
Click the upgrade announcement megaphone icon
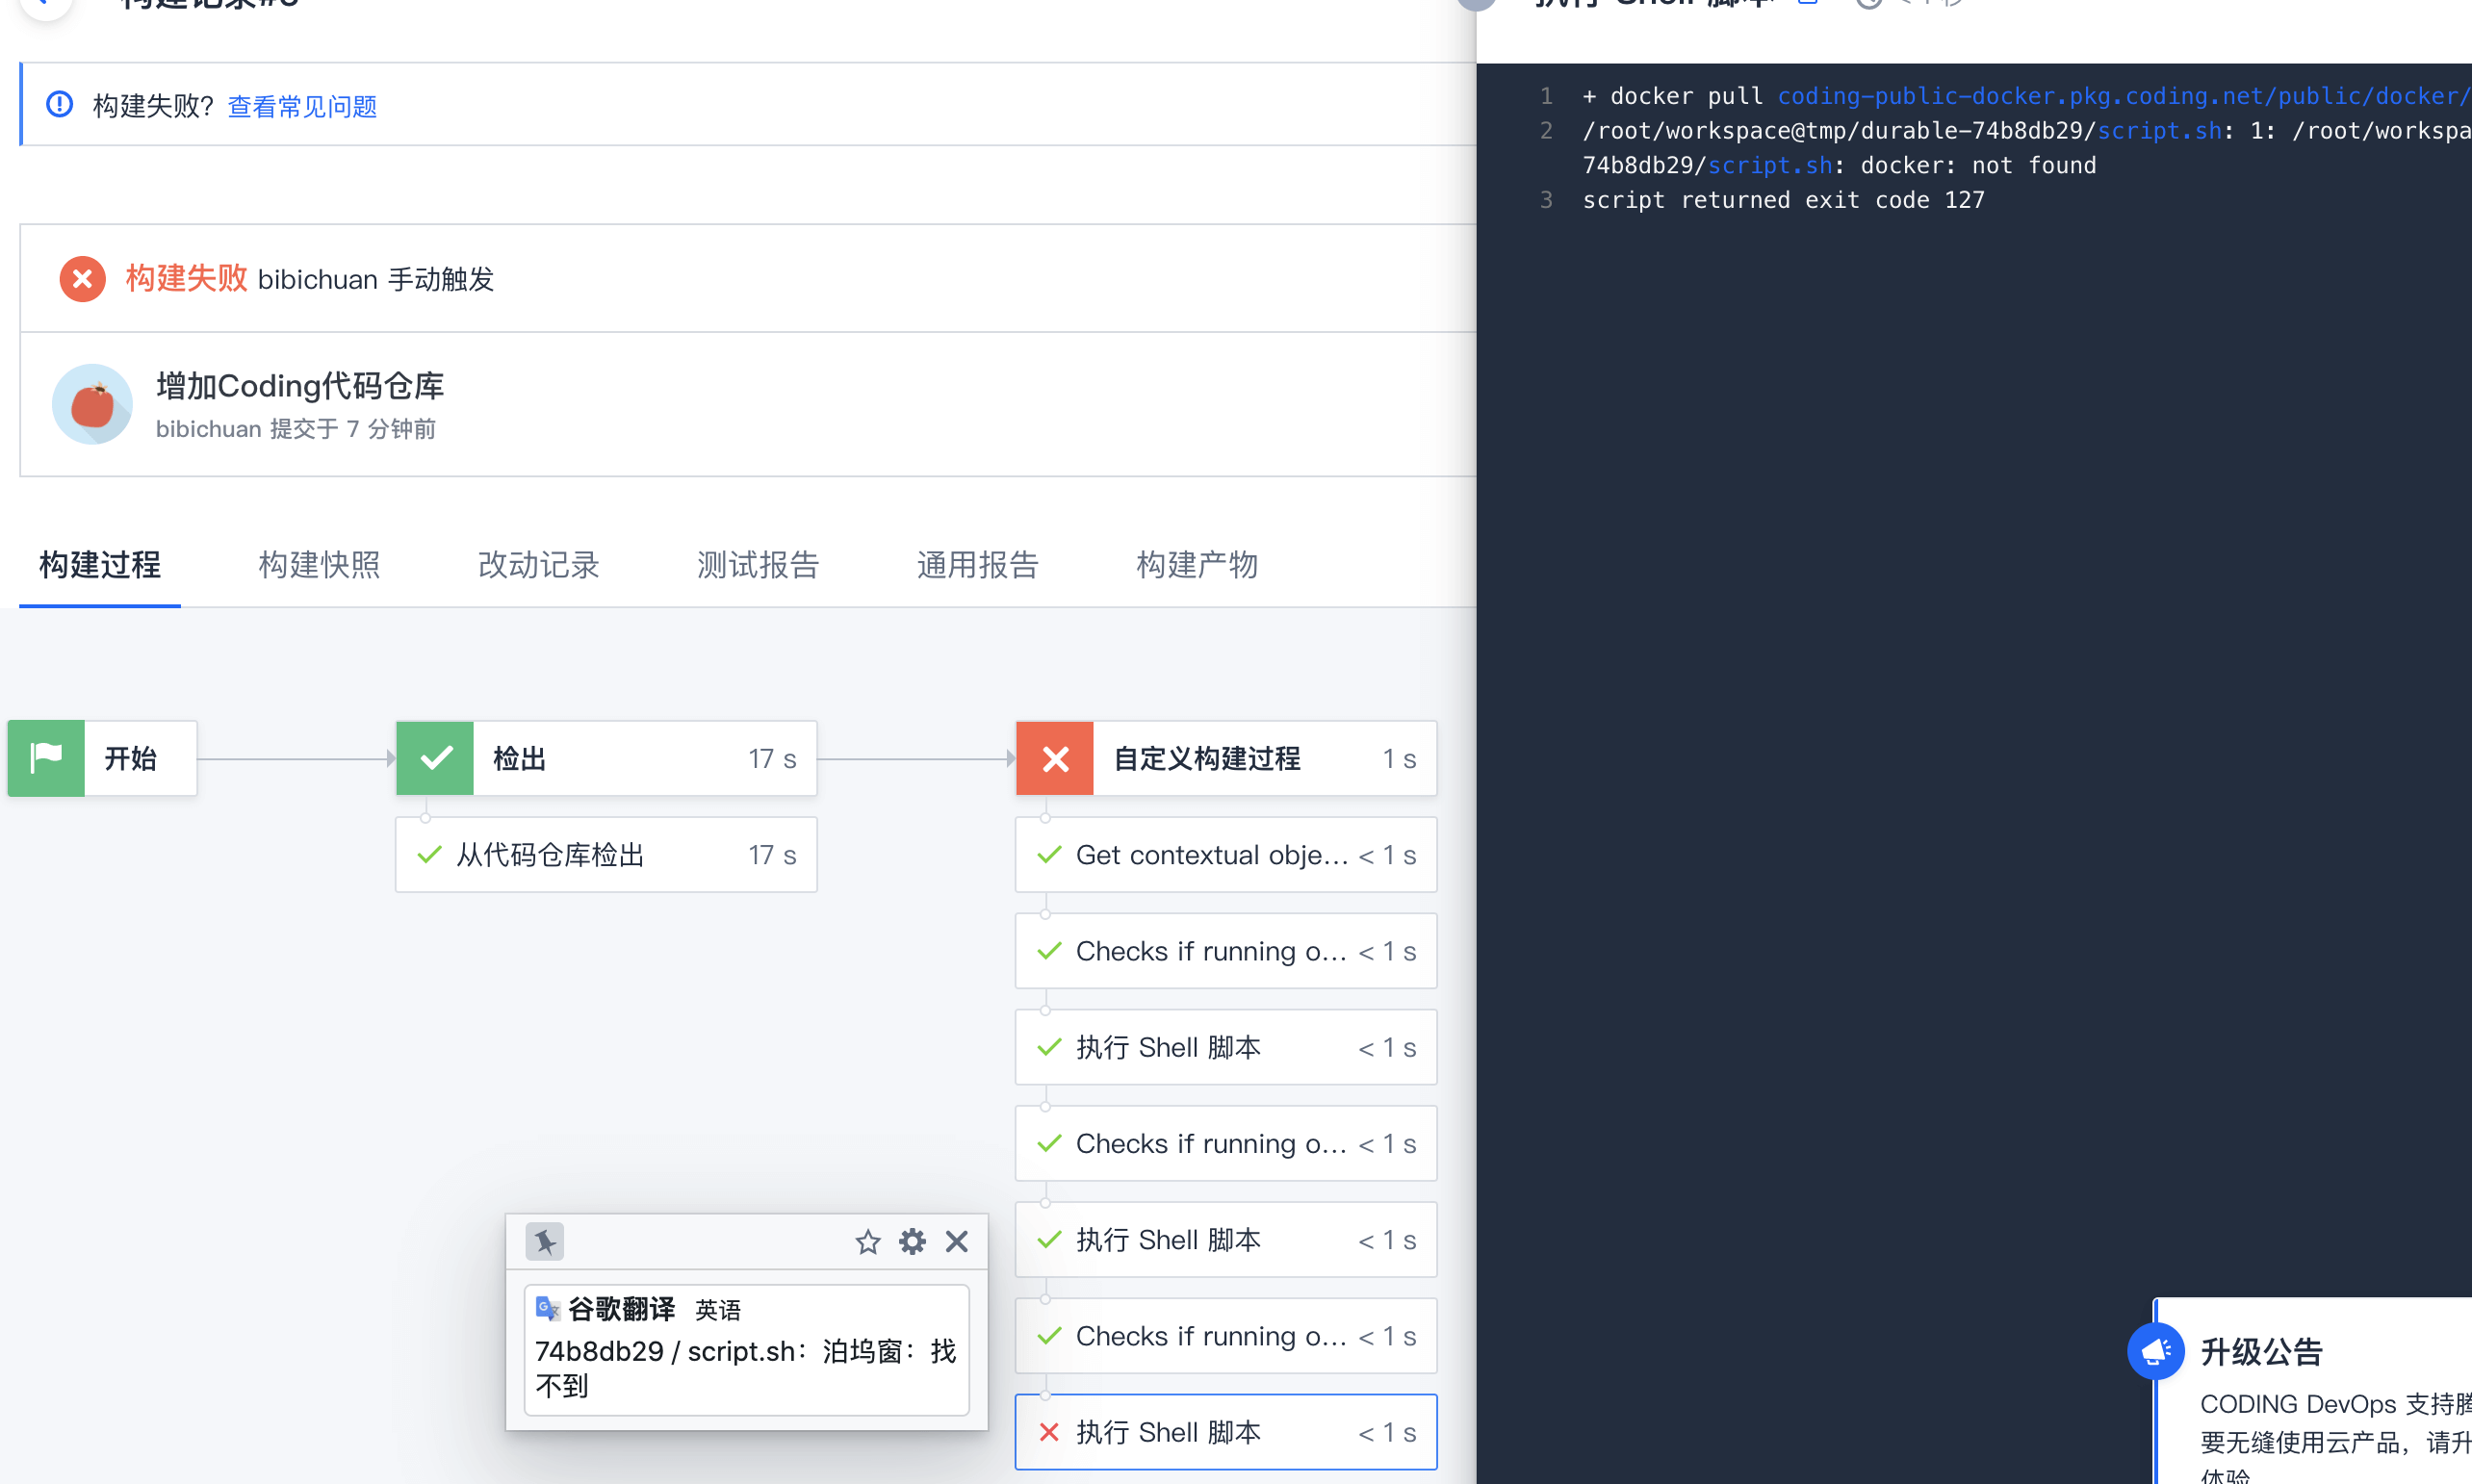2155,1351
